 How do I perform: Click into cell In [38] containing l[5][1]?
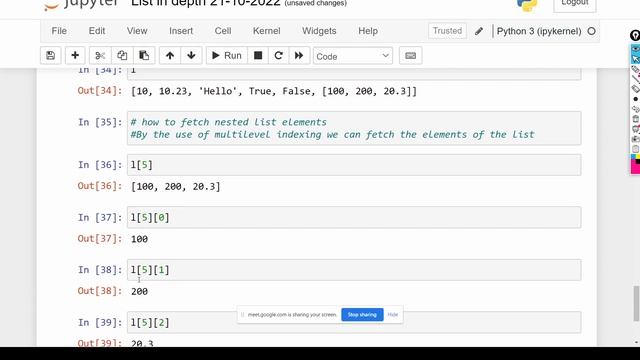(x=354, y=270)
